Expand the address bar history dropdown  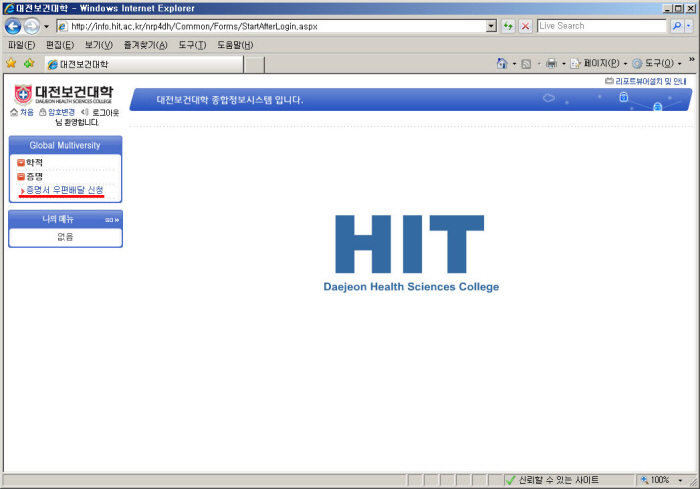(x=491, y=26)
